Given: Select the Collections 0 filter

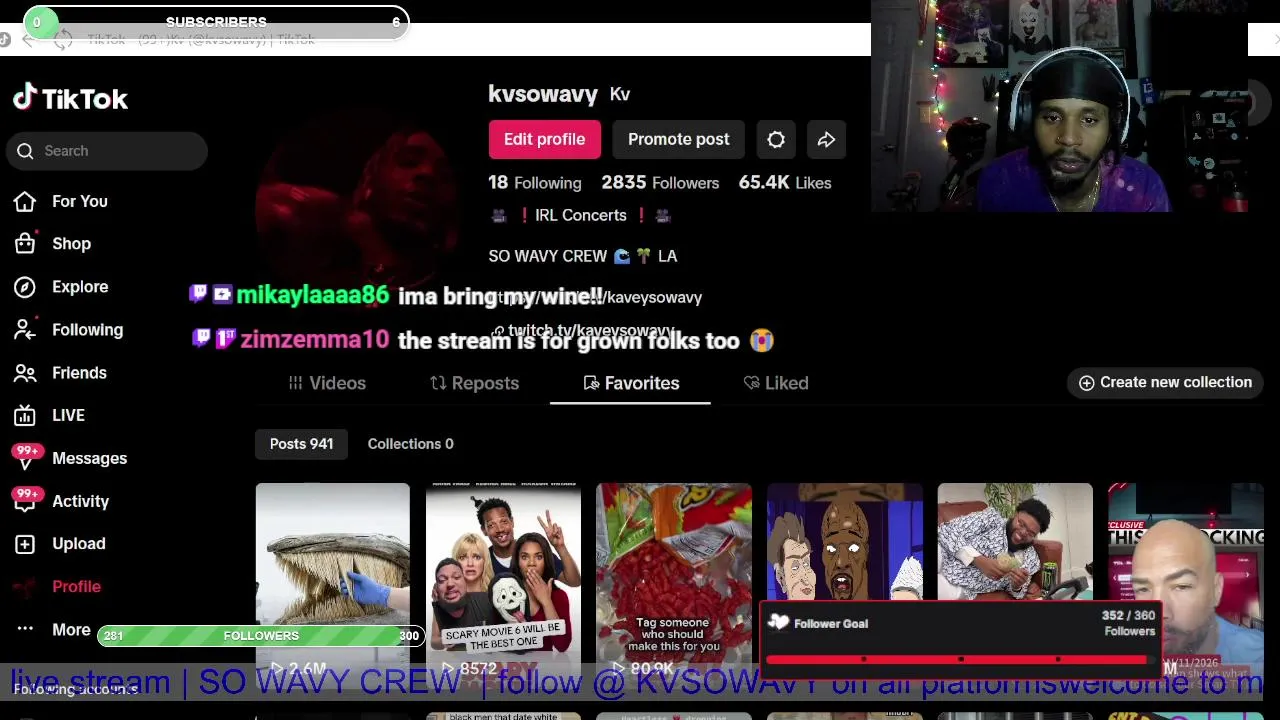Looking at the screenshot, I should click(410, 444).
